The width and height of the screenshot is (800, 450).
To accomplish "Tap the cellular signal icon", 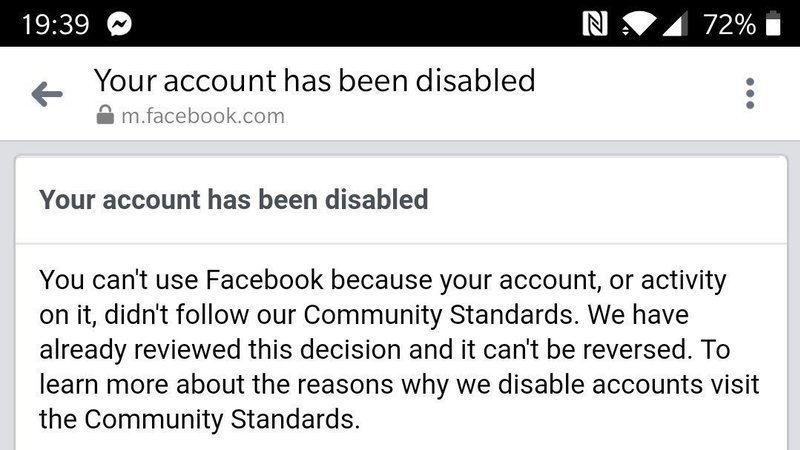I will tap(674, 24).
